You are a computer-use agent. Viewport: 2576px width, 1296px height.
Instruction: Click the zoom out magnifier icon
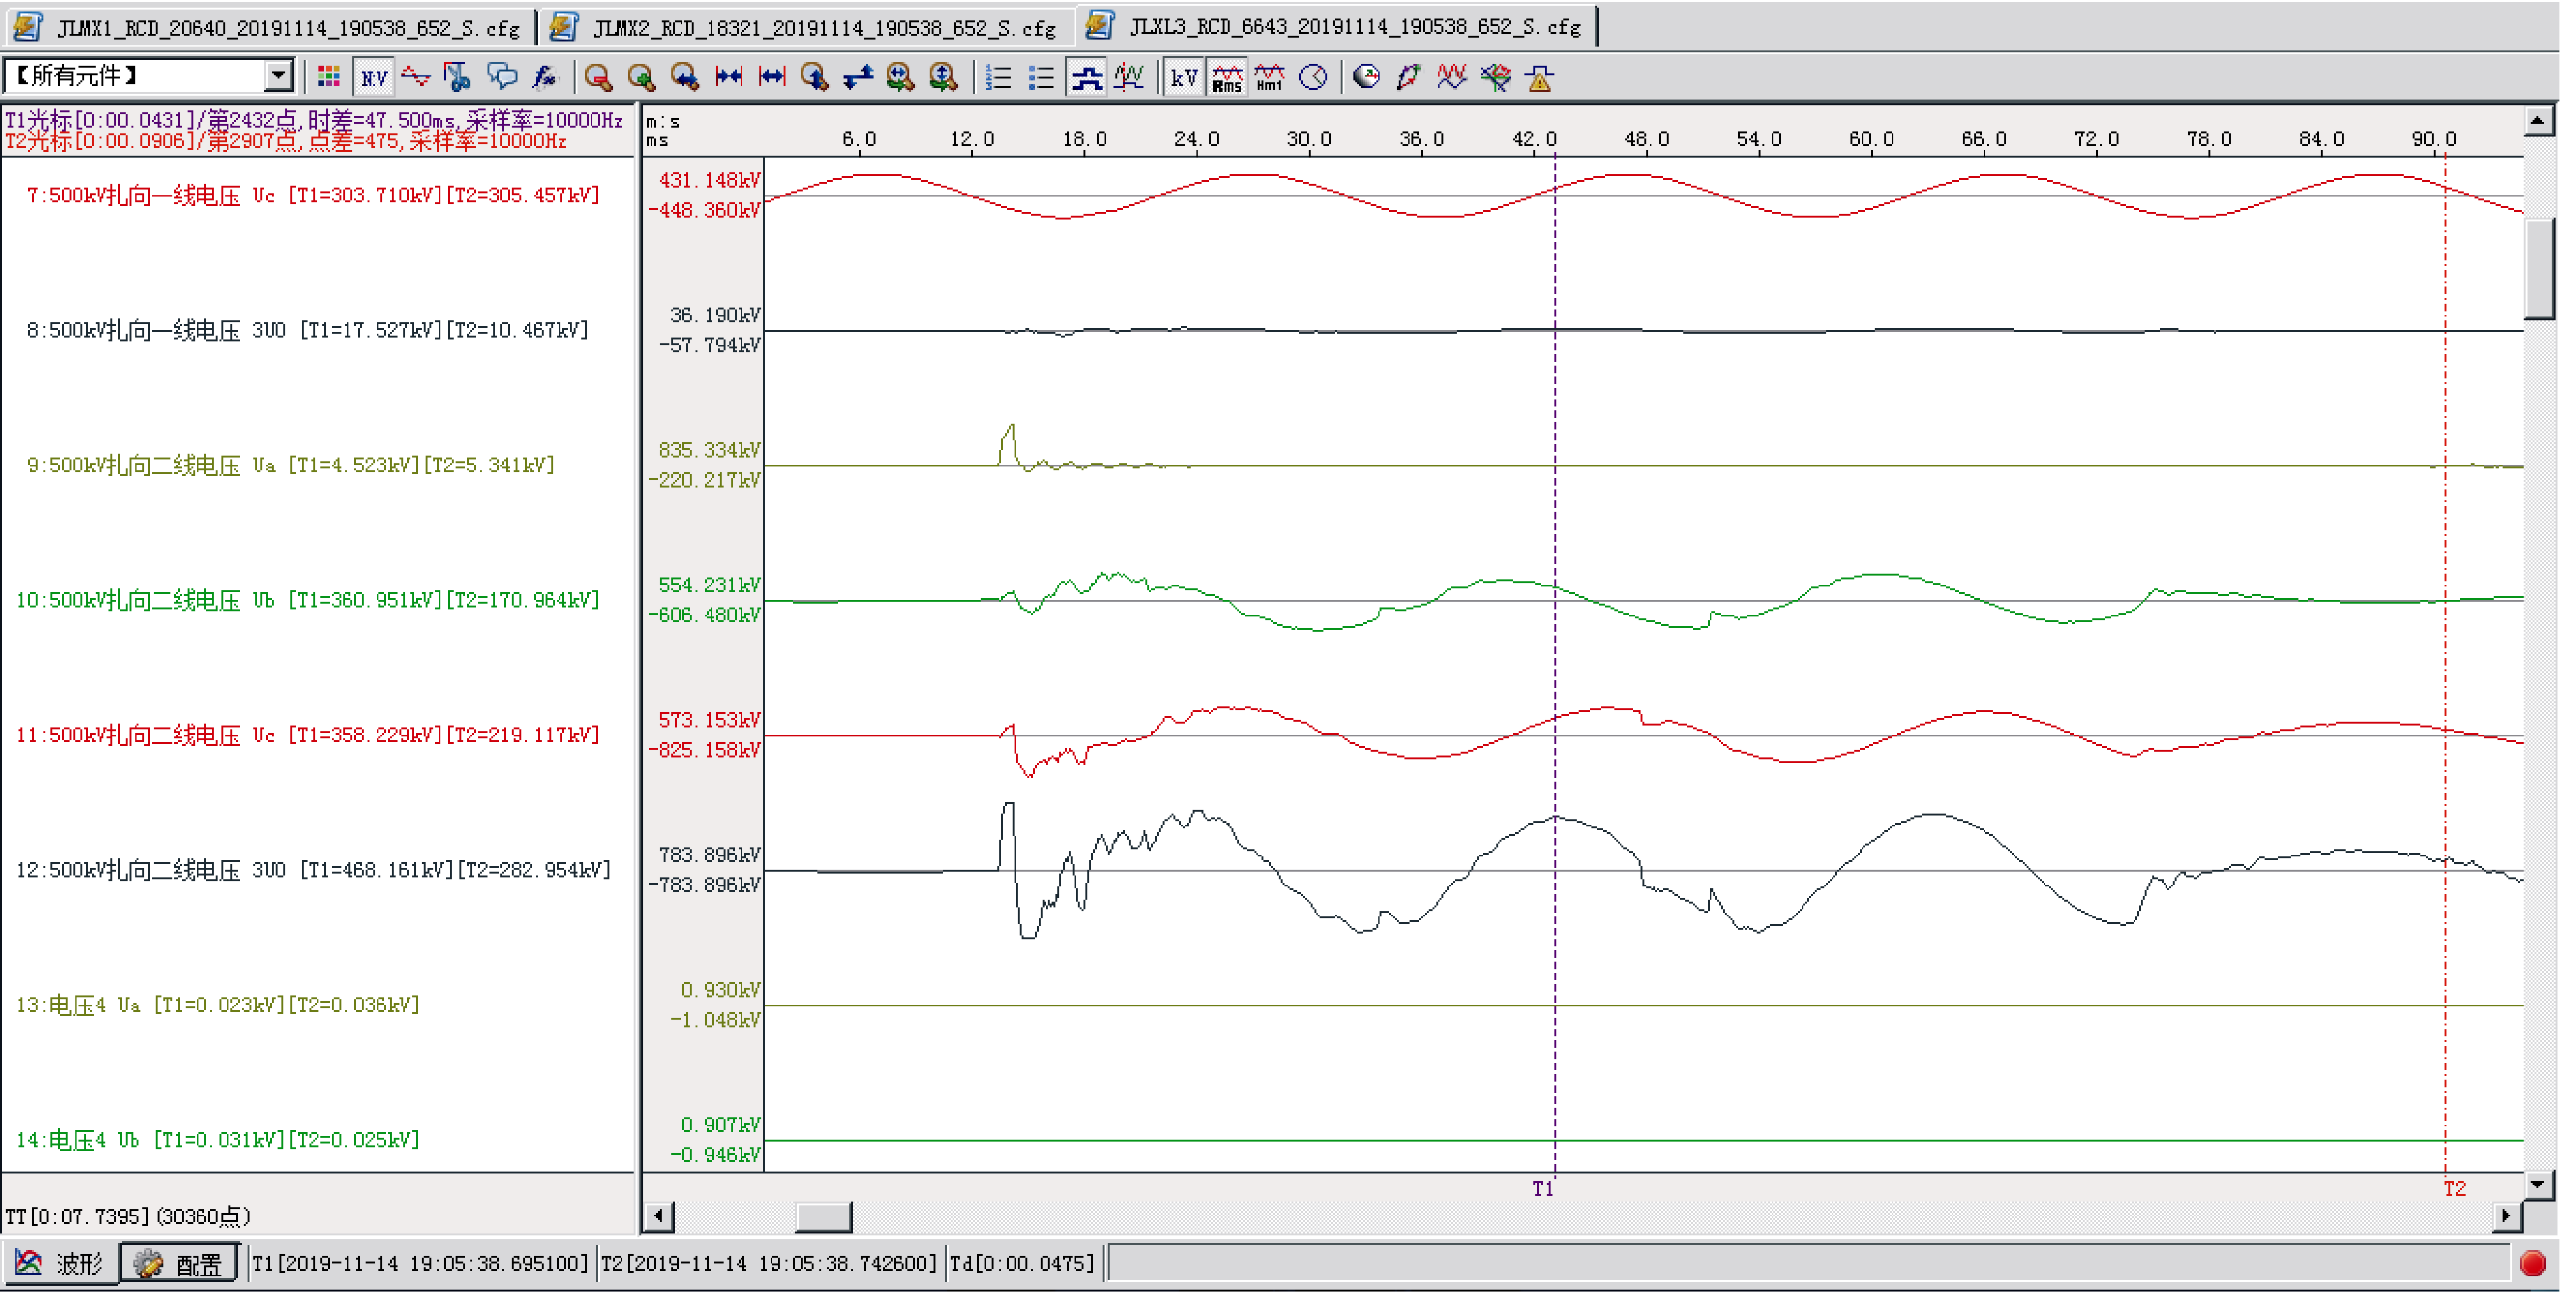(598, 77)
